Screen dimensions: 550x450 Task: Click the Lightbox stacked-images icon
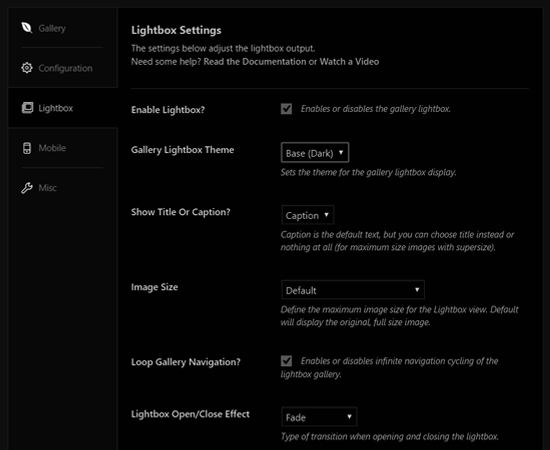(x=27, y=108)
